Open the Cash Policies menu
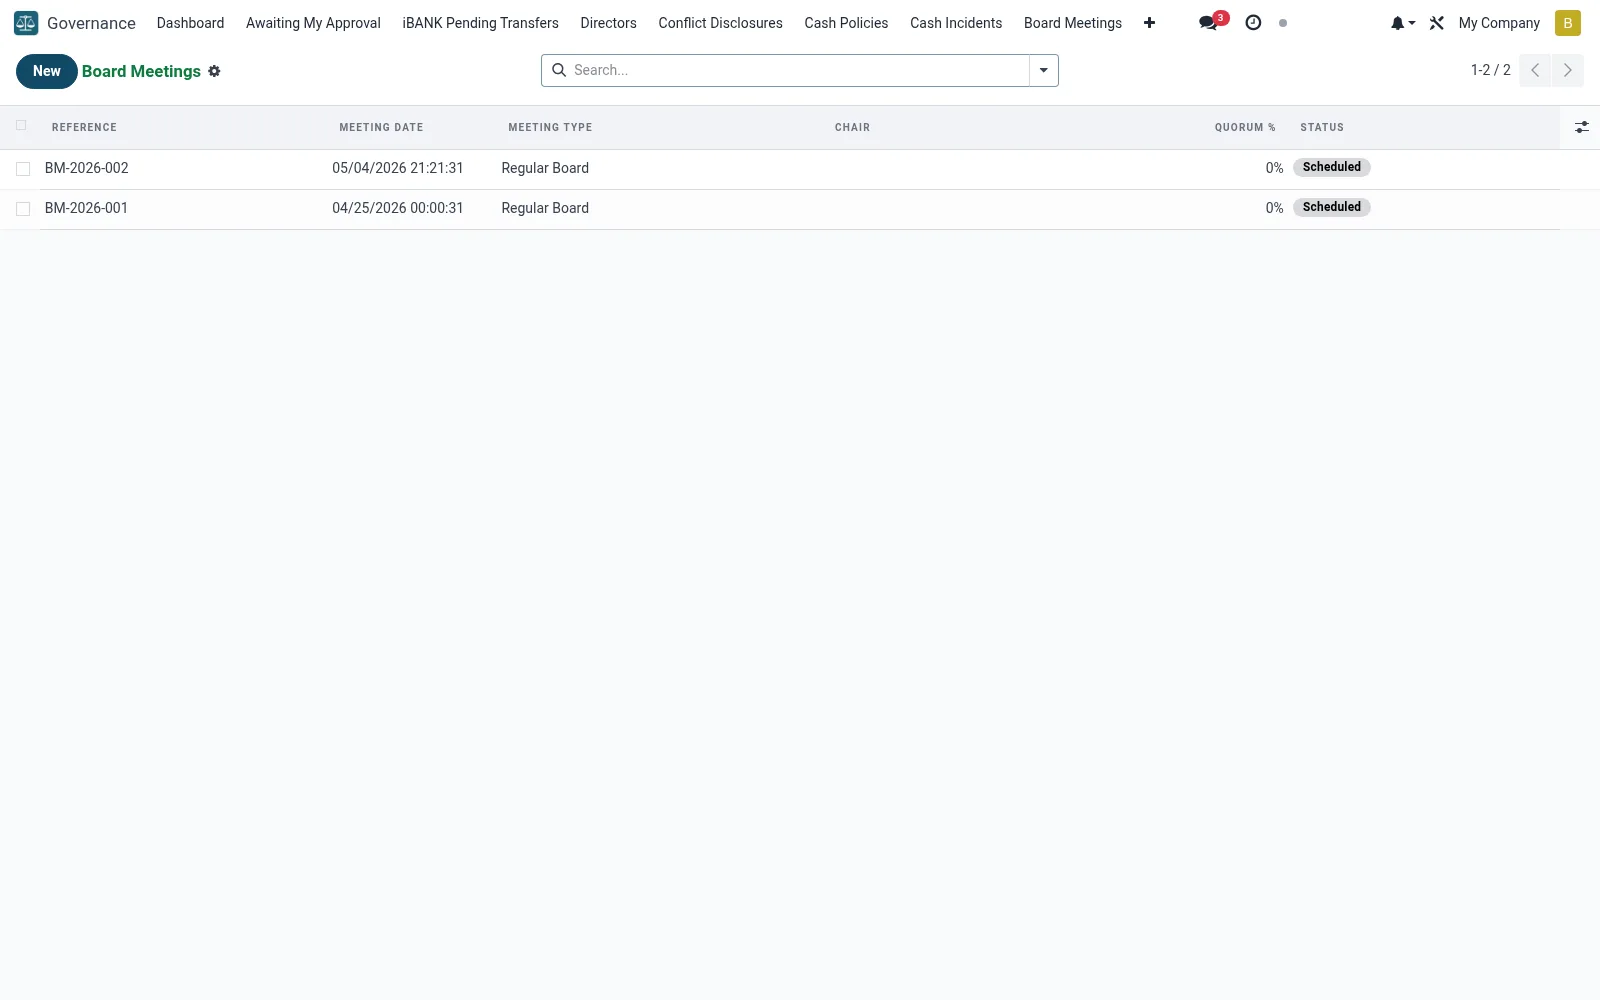This screenshot has height=1000, width=1600. [846, 23]
